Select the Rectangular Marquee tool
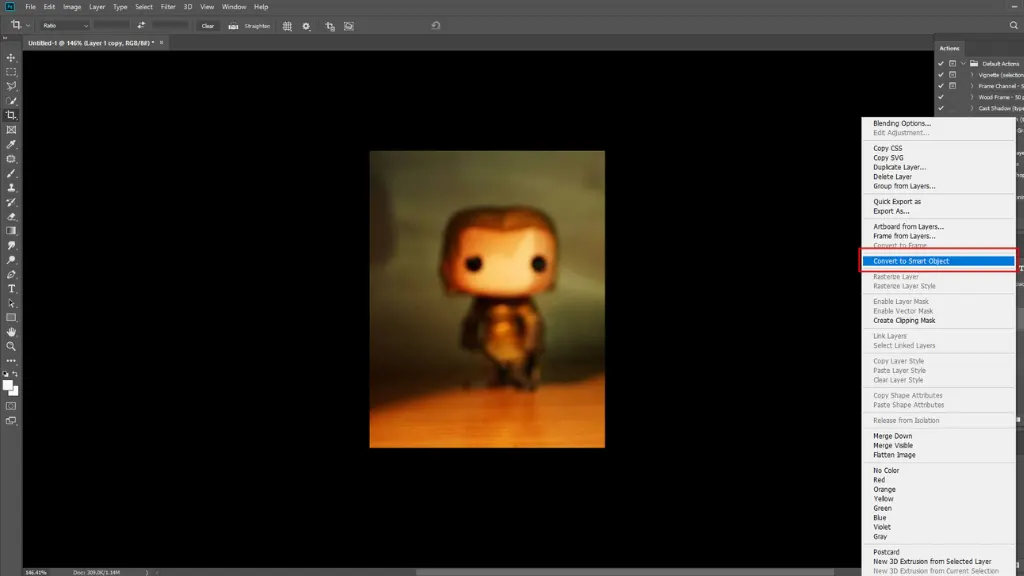Screen dimensions: 1024x576 (x=11, y=72)
